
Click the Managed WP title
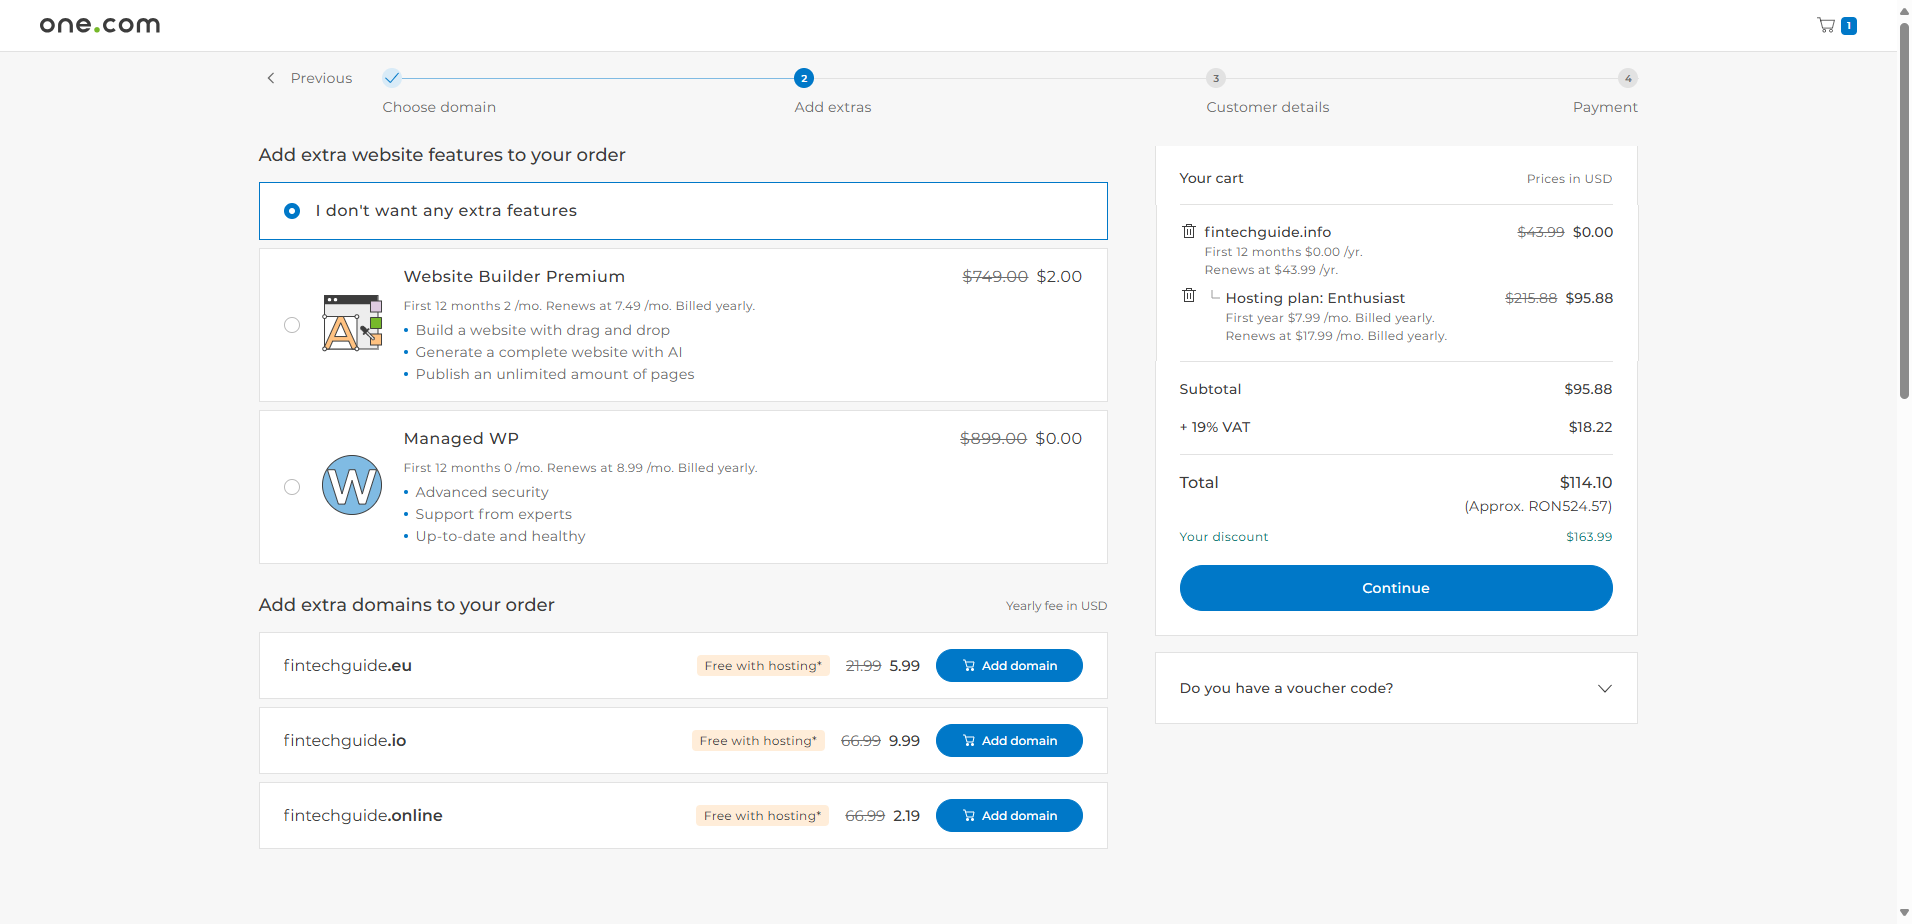[461, 439]
